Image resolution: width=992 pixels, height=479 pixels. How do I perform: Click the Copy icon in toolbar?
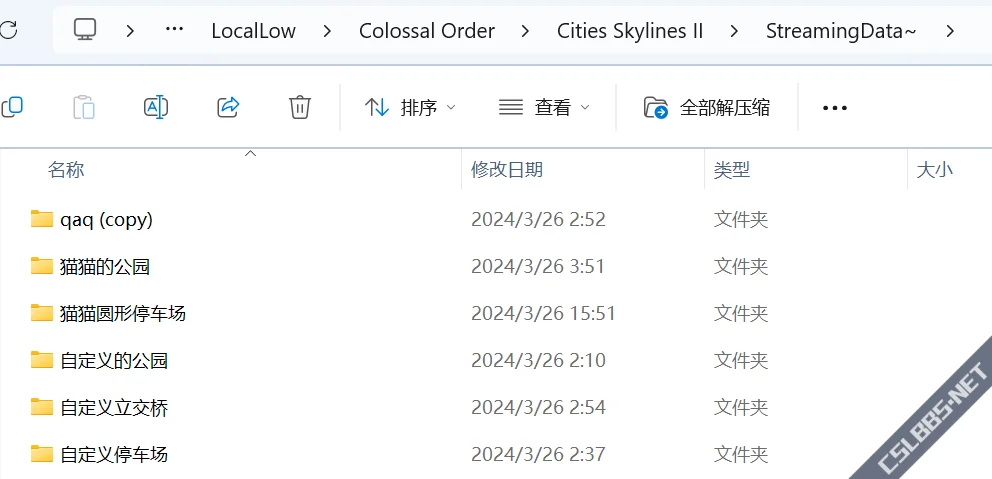click(x=12, y=107)
